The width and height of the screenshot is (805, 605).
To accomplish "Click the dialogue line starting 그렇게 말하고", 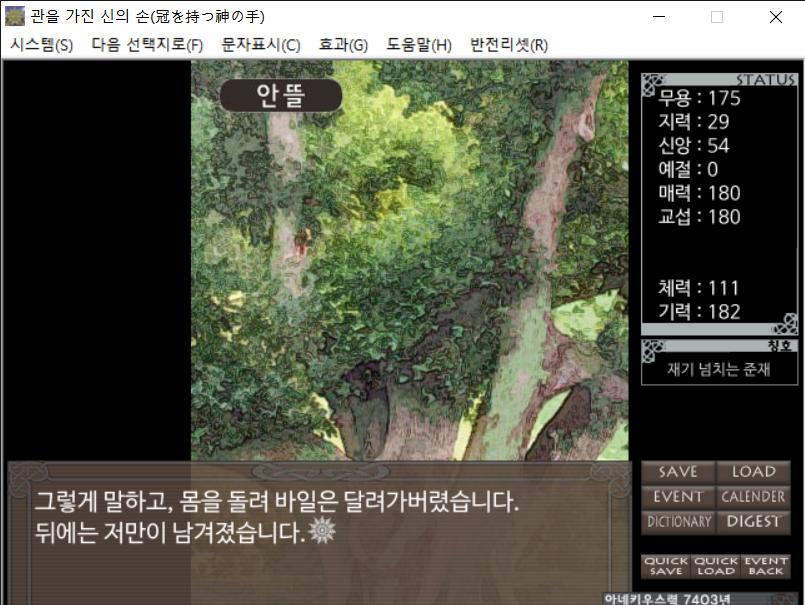I will (277, 502).
